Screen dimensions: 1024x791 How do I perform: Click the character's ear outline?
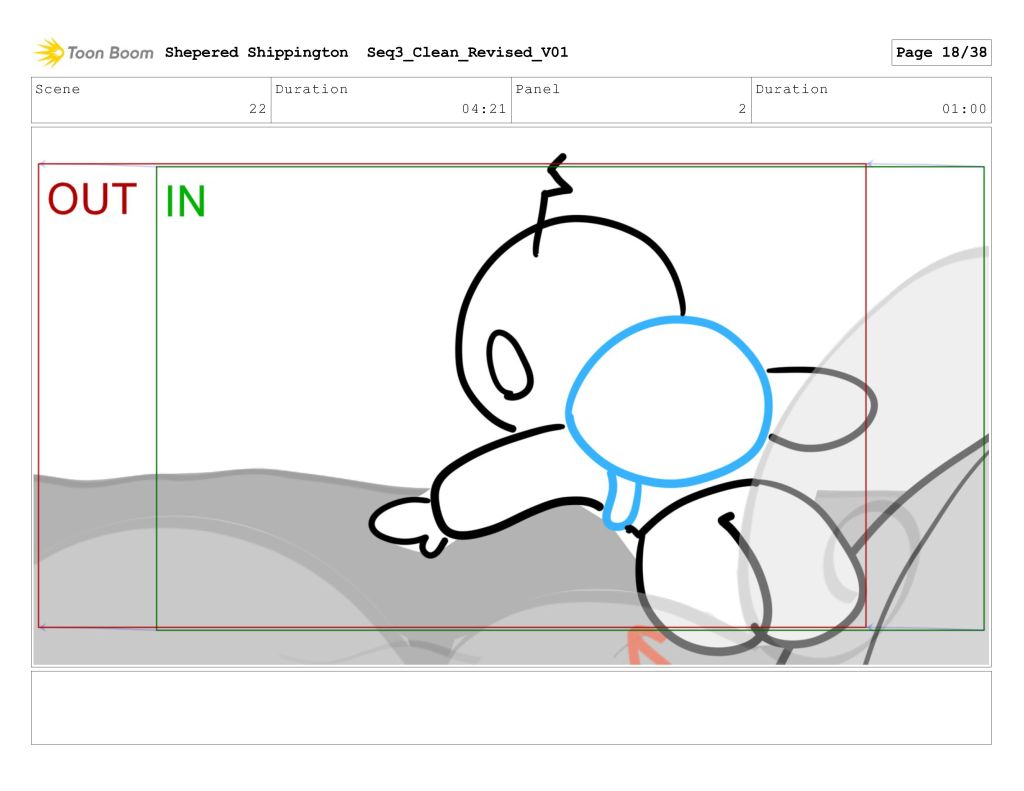tap(509, 363)
